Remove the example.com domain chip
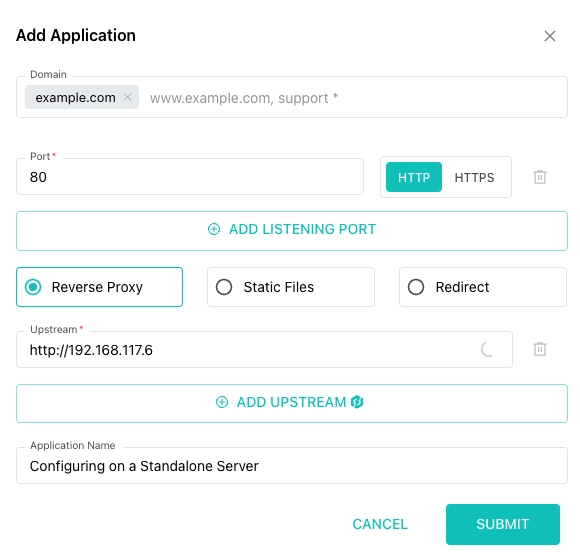The image size is (580, 558). (x=128, y=97)
